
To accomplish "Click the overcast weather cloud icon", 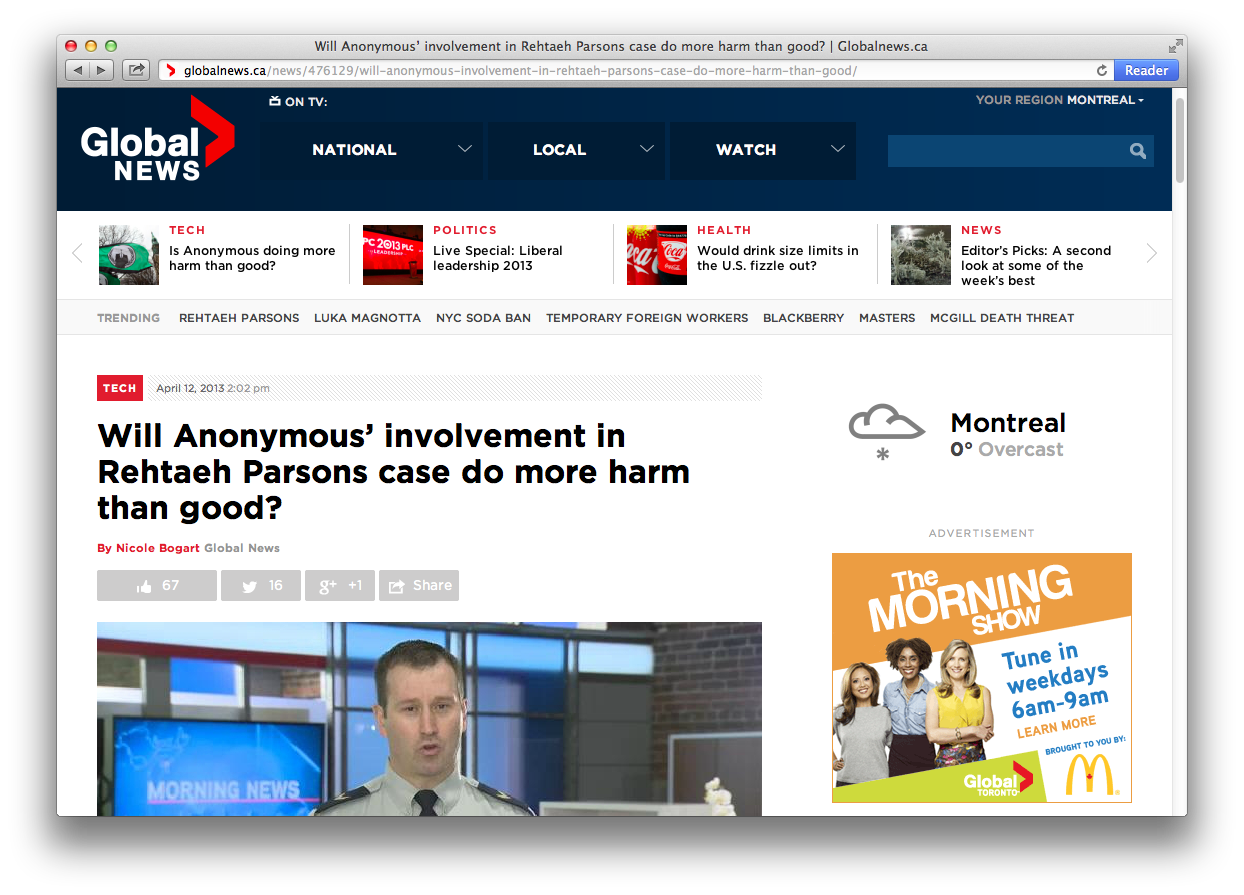I will pos(886,431).
